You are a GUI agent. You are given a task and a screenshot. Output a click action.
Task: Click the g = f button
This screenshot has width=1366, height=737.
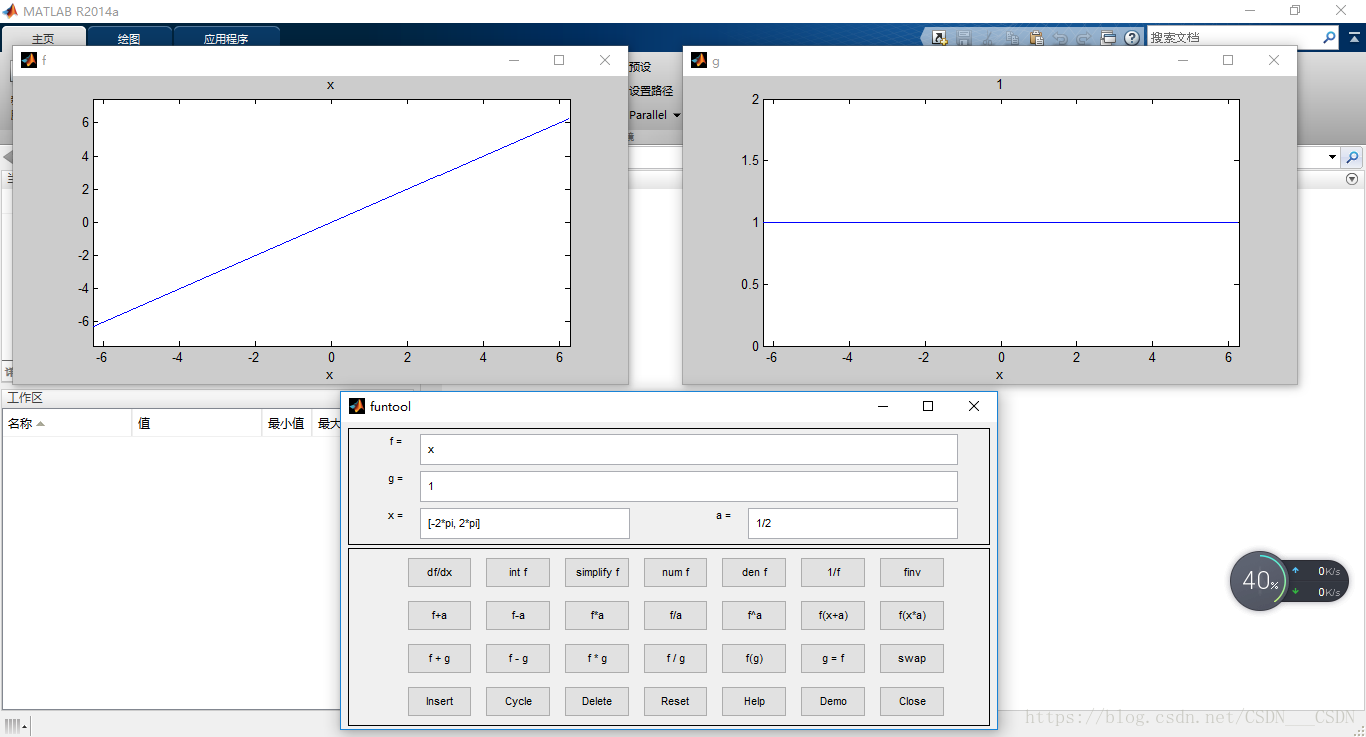[833, 659]
